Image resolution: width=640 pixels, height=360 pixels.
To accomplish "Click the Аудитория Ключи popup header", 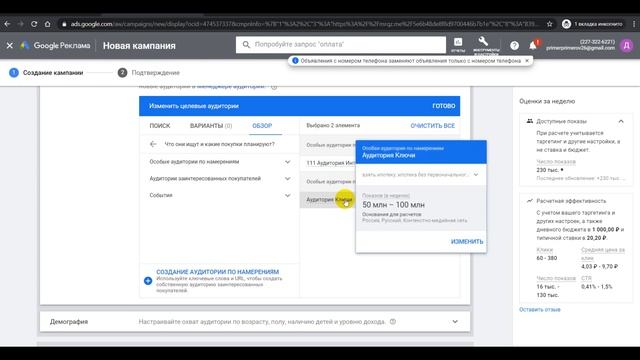I will click(421, 152).
